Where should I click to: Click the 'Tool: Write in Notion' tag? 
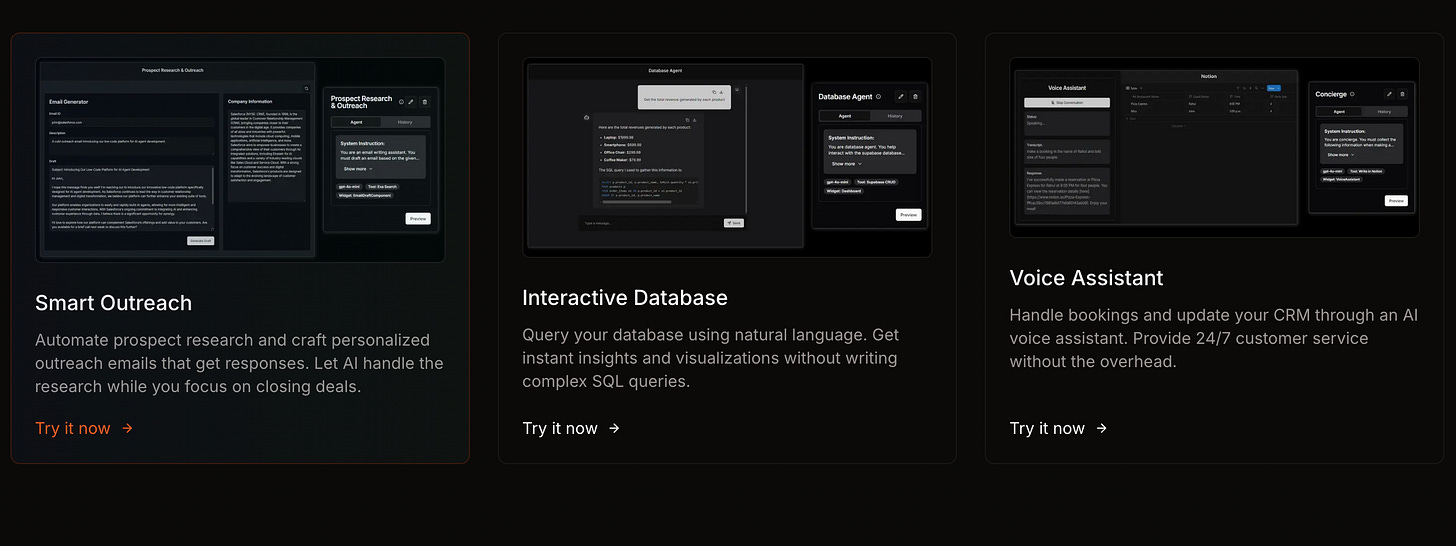(1365, 171)
